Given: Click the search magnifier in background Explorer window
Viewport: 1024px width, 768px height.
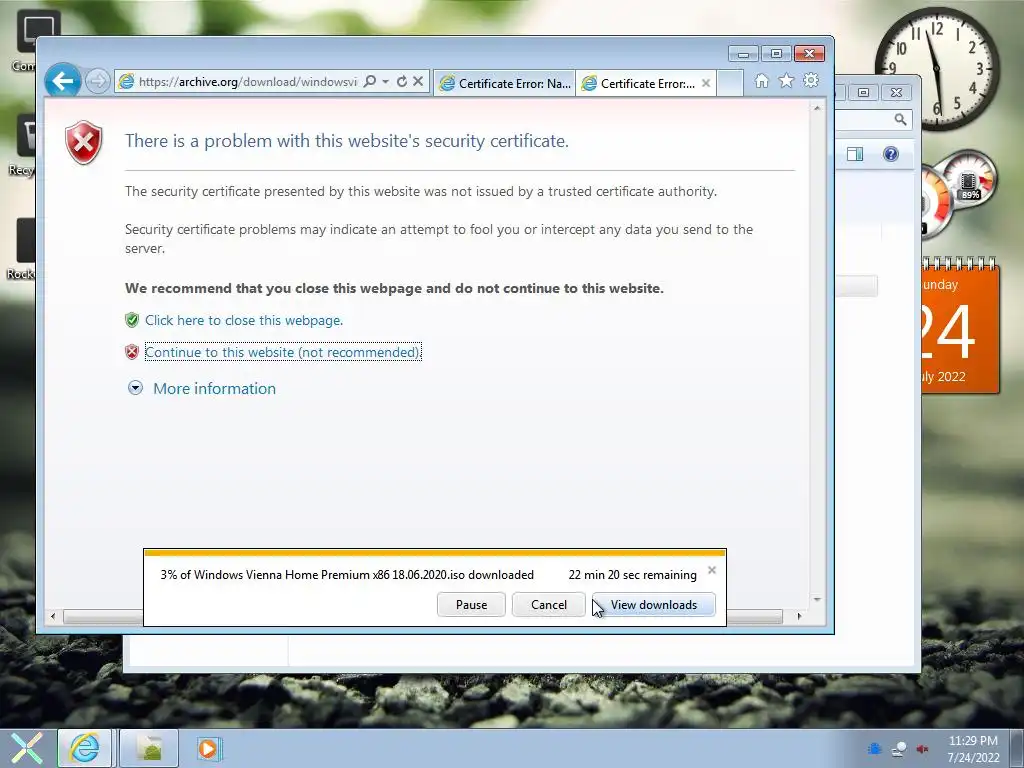Looking at the screenshot, I should [900, 119].
